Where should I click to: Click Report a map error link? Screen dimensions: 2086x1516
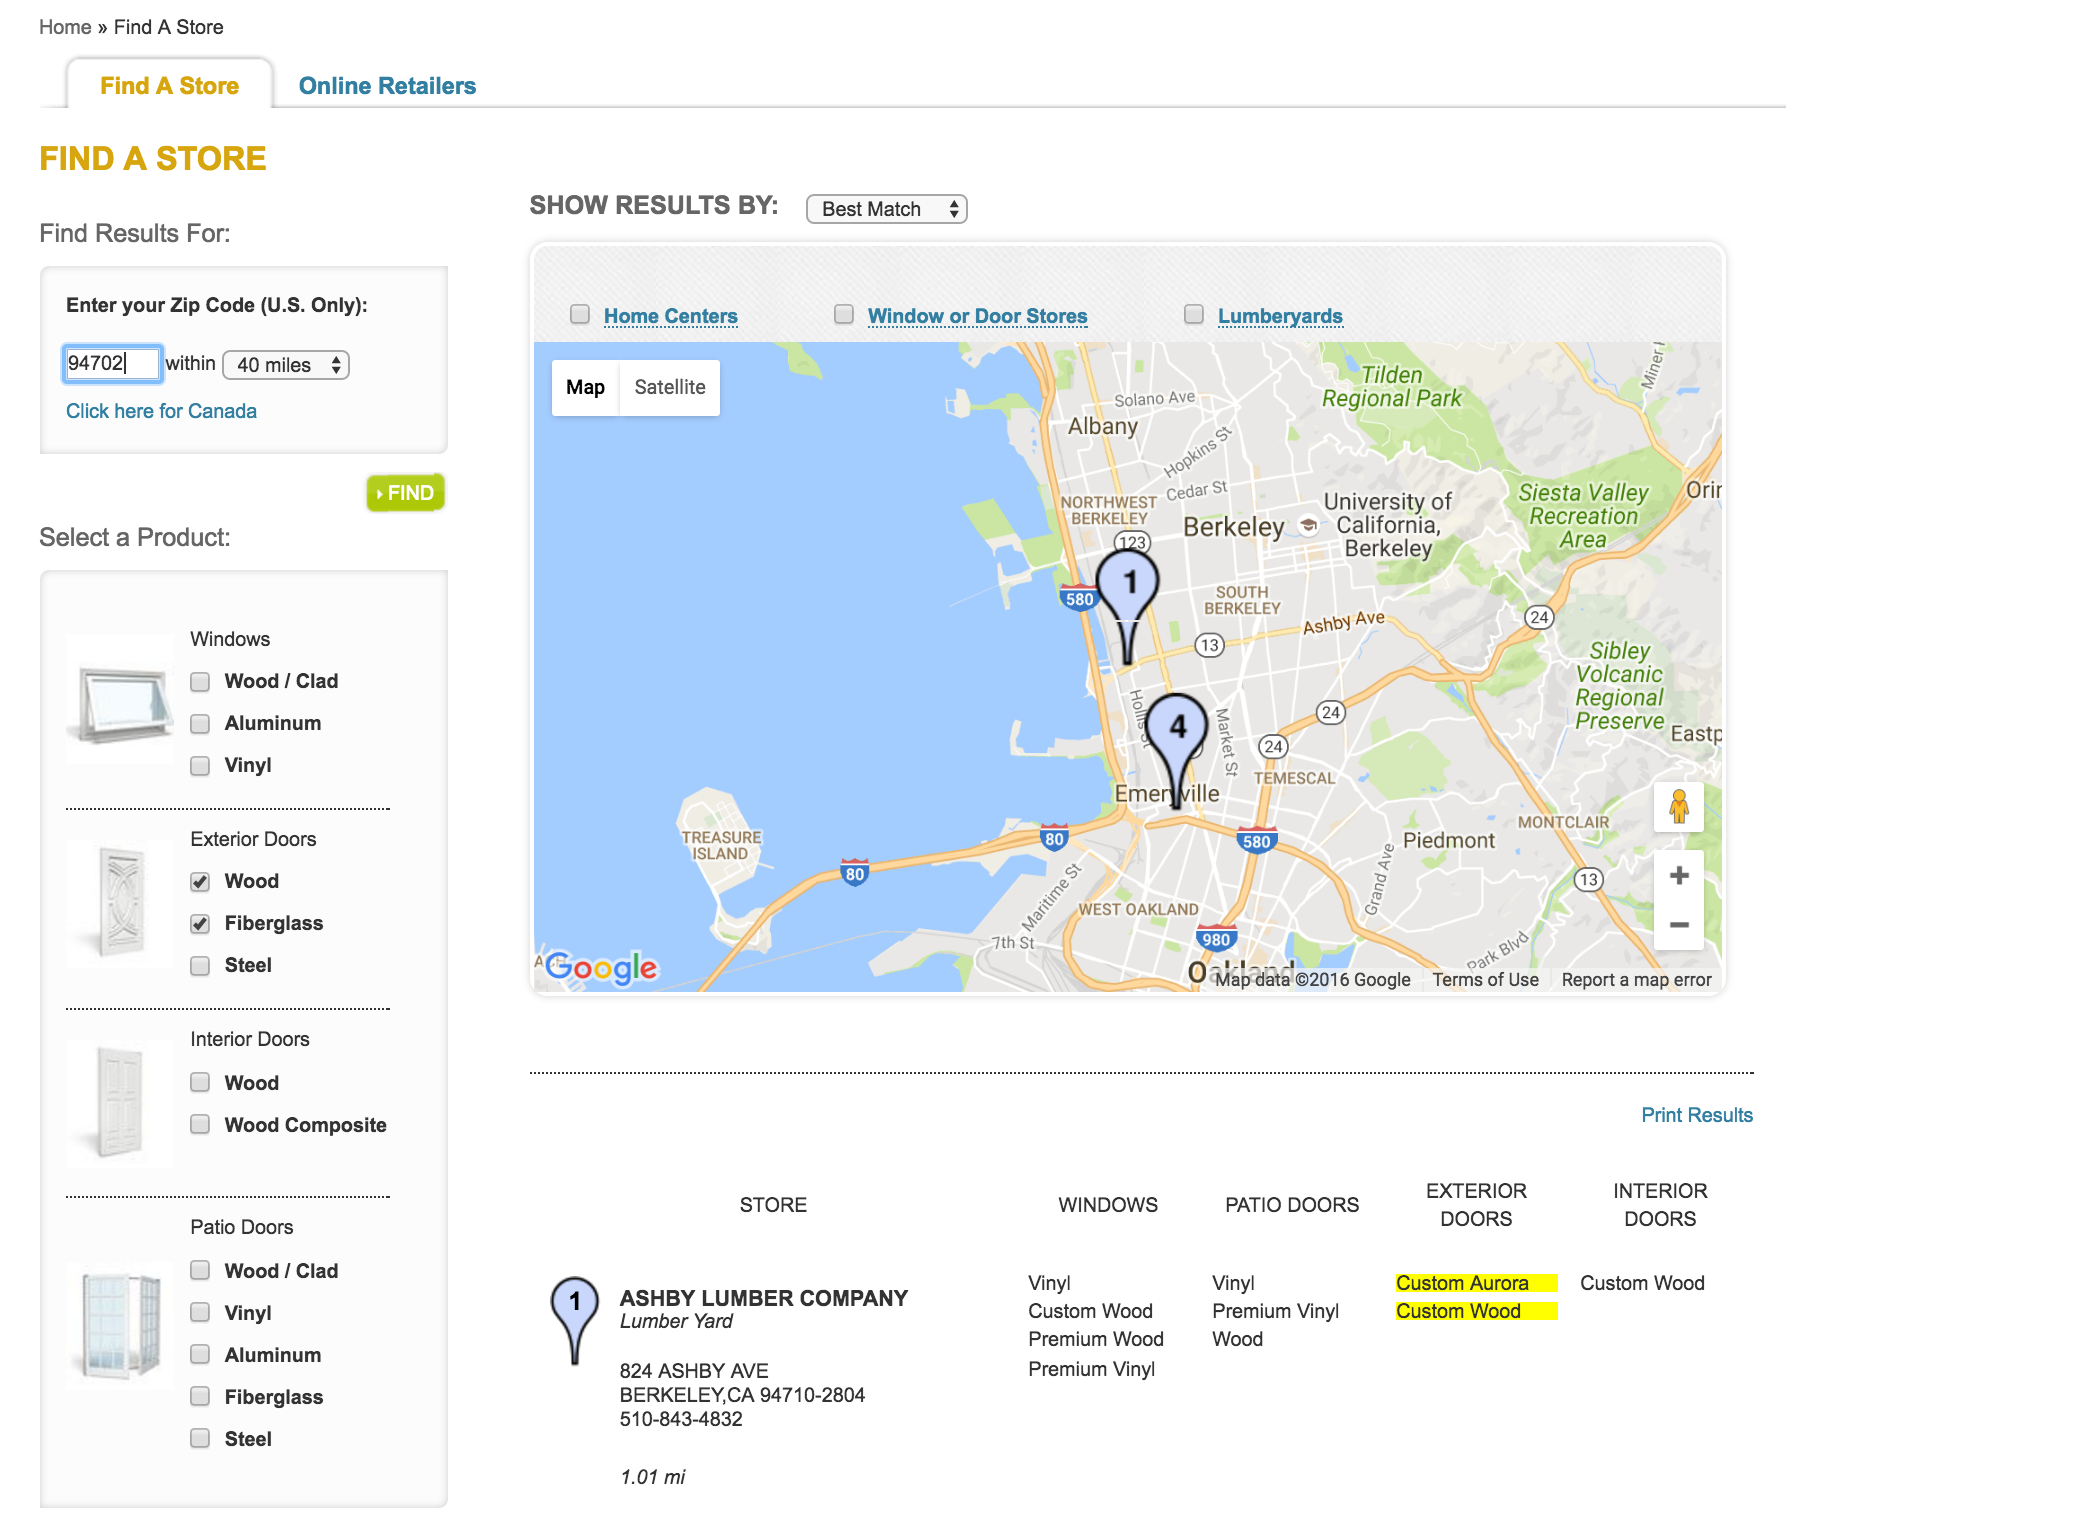tap(1636, 980)
